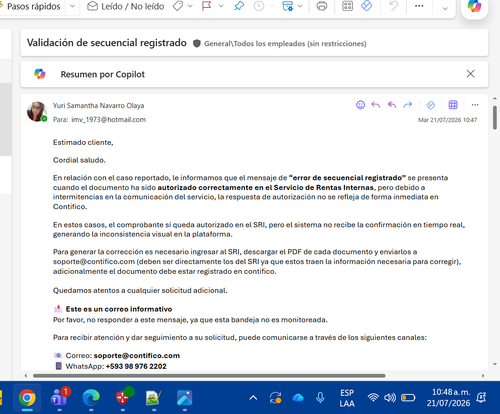Click the date Mar 21/07/2026 10:47
The image size is (500, 414).
(447, 120)
